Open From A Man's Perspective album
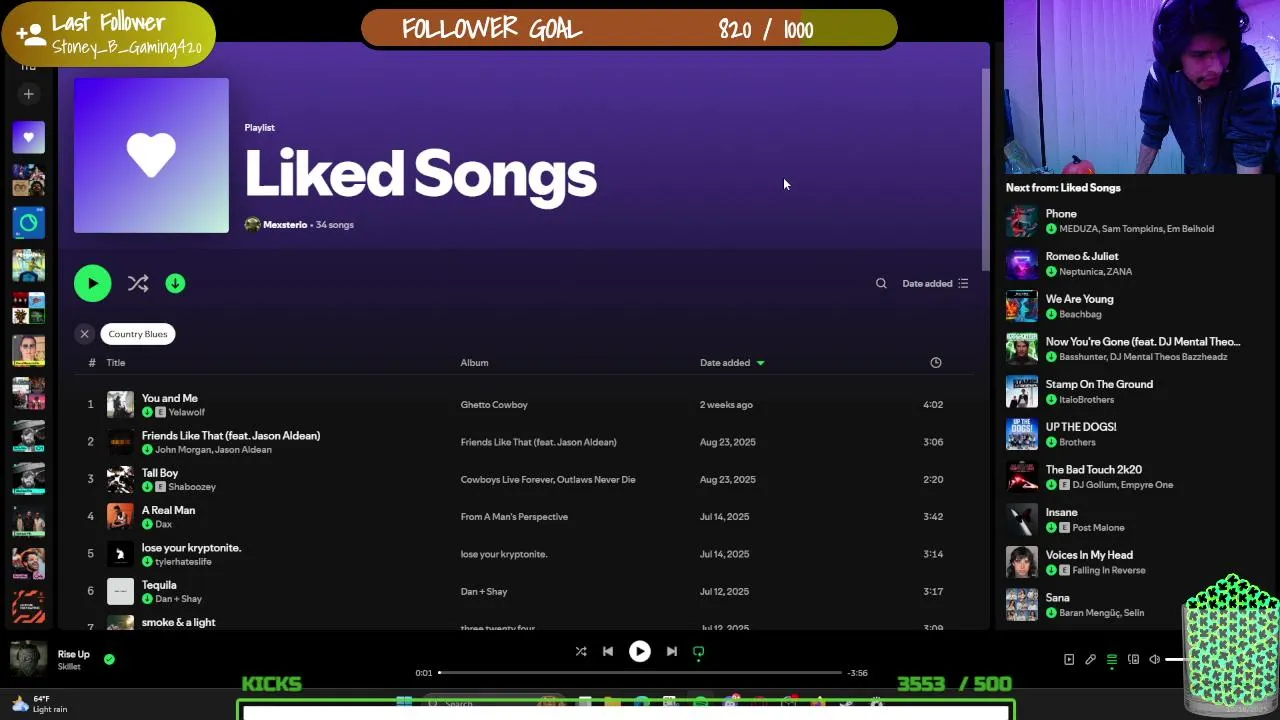The height and width of the screenshot is (720, 1280). (x=514, y=517)
